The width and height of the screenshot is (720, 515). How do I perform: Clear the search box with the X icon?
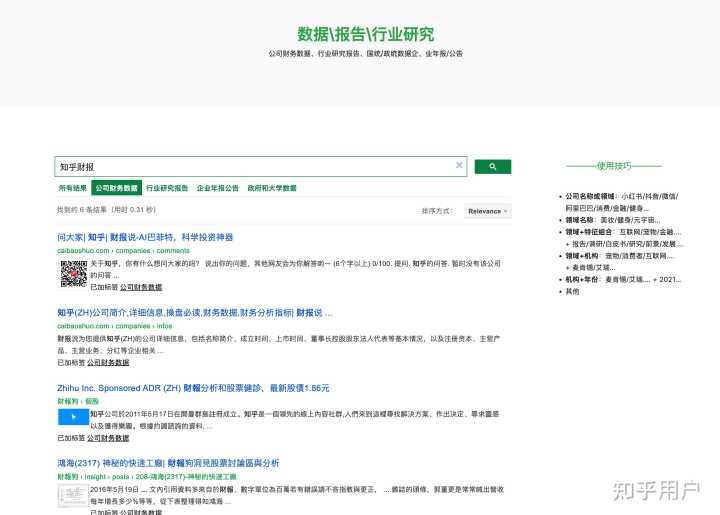pyautogui.click(x=459, y=165)
